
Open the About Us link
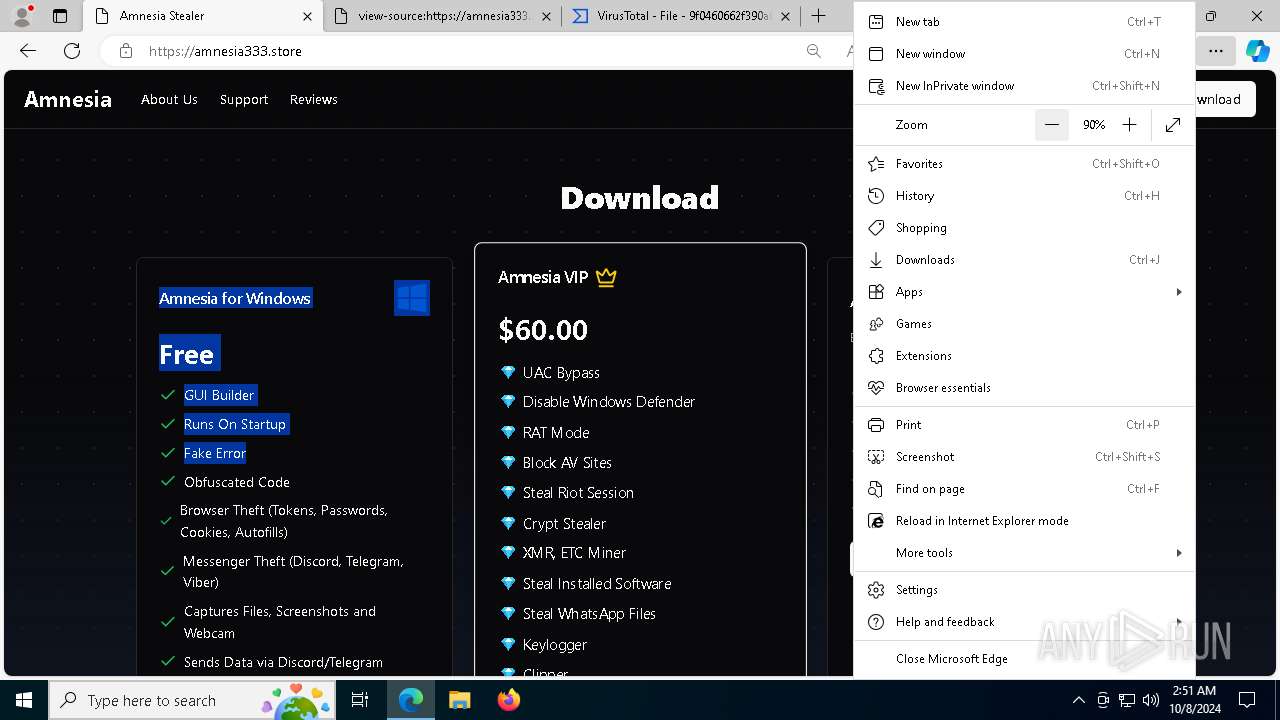(169, 99)
